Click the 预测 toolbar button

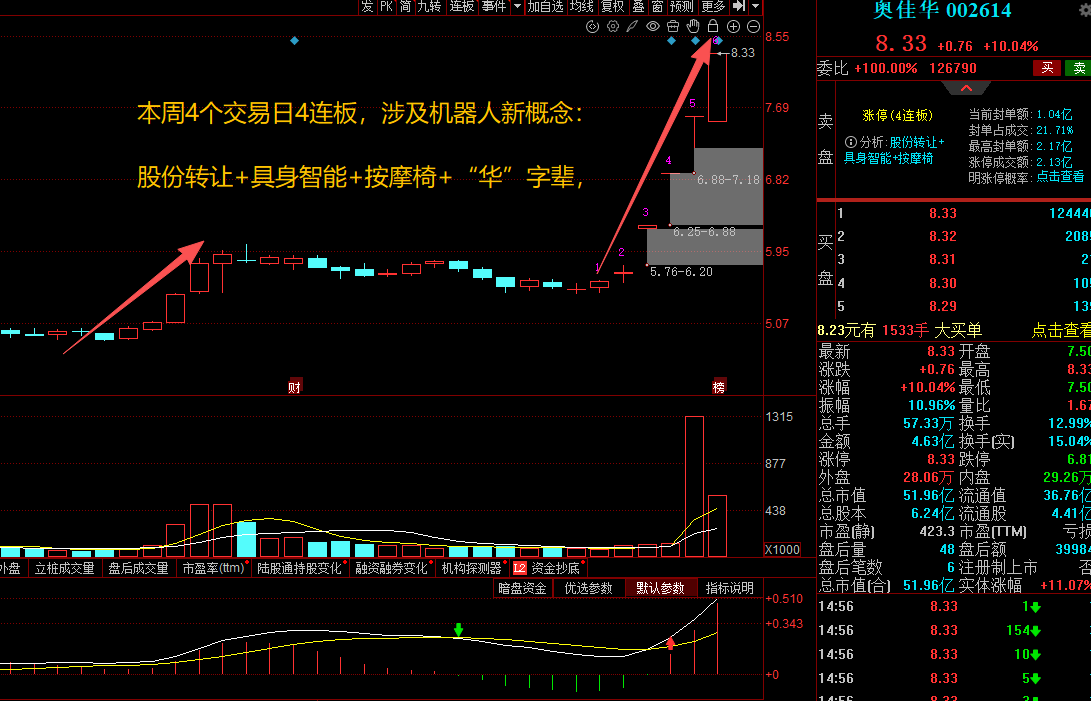point(681,6)
